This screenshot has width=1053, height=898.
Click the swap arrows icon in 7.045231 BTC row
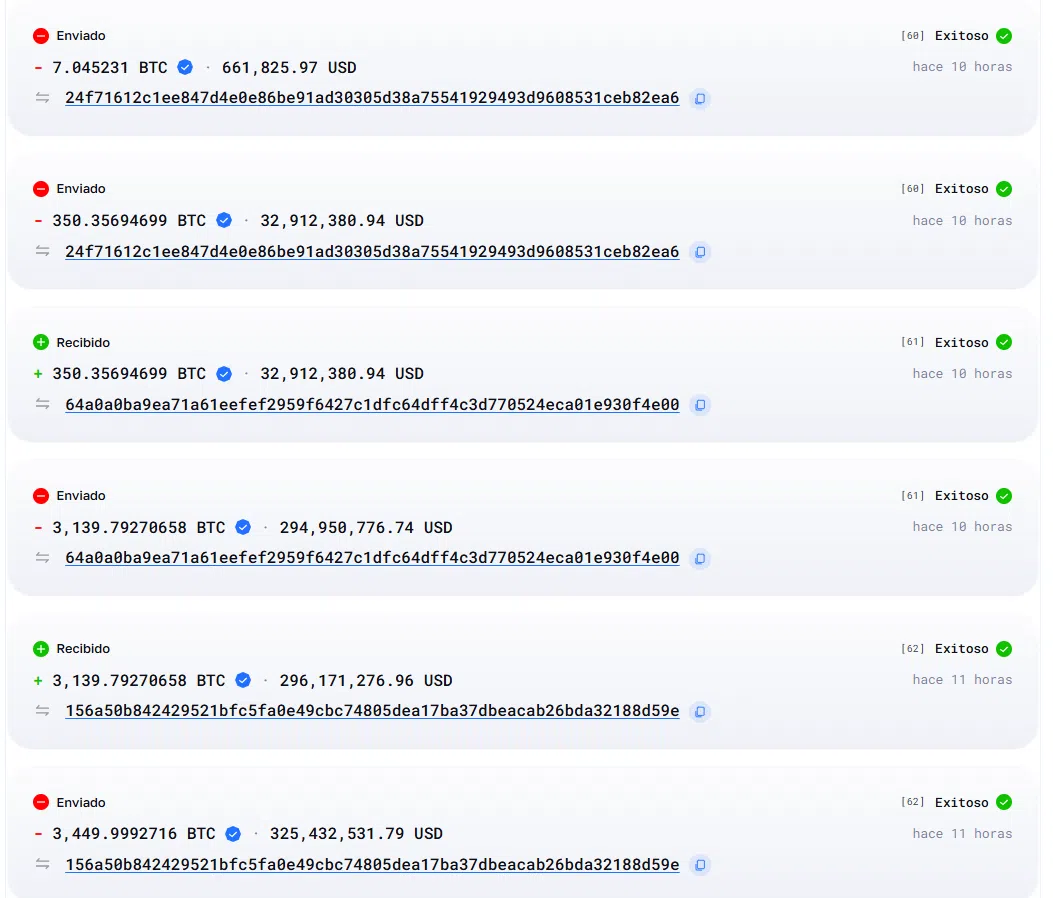point(43,98)
